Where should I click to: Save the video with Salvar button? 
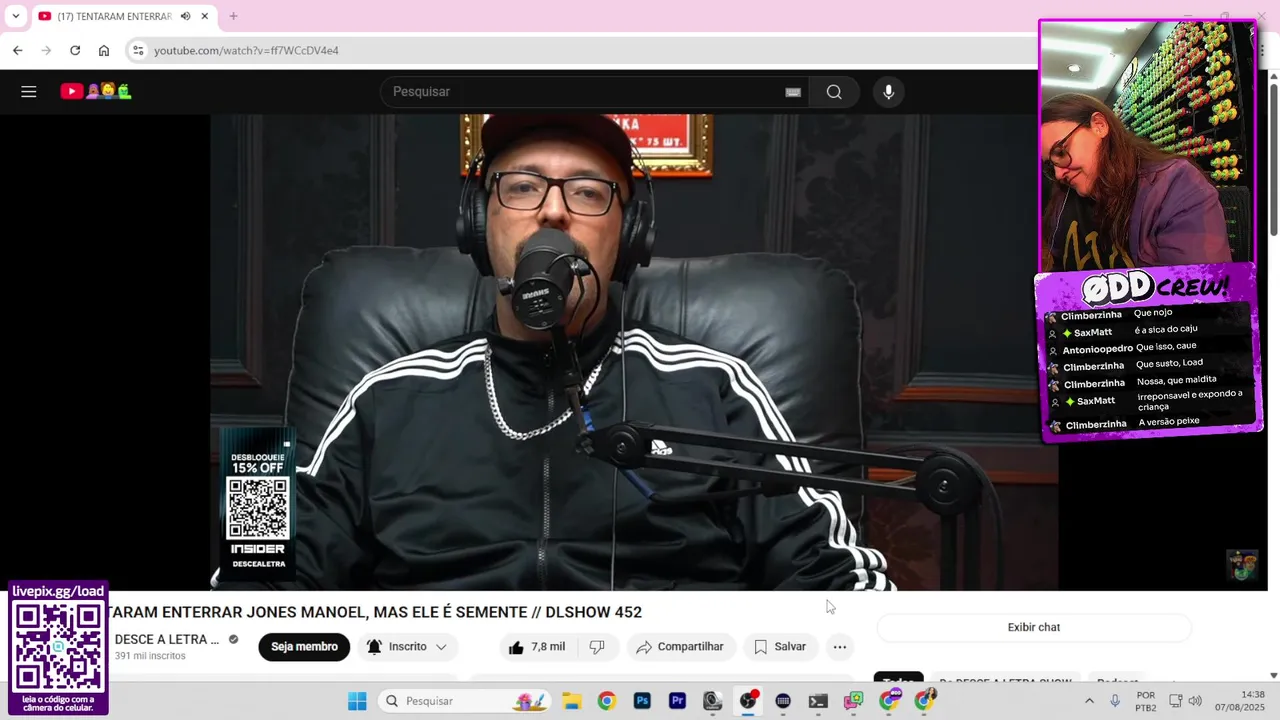(x=780, y=647)
